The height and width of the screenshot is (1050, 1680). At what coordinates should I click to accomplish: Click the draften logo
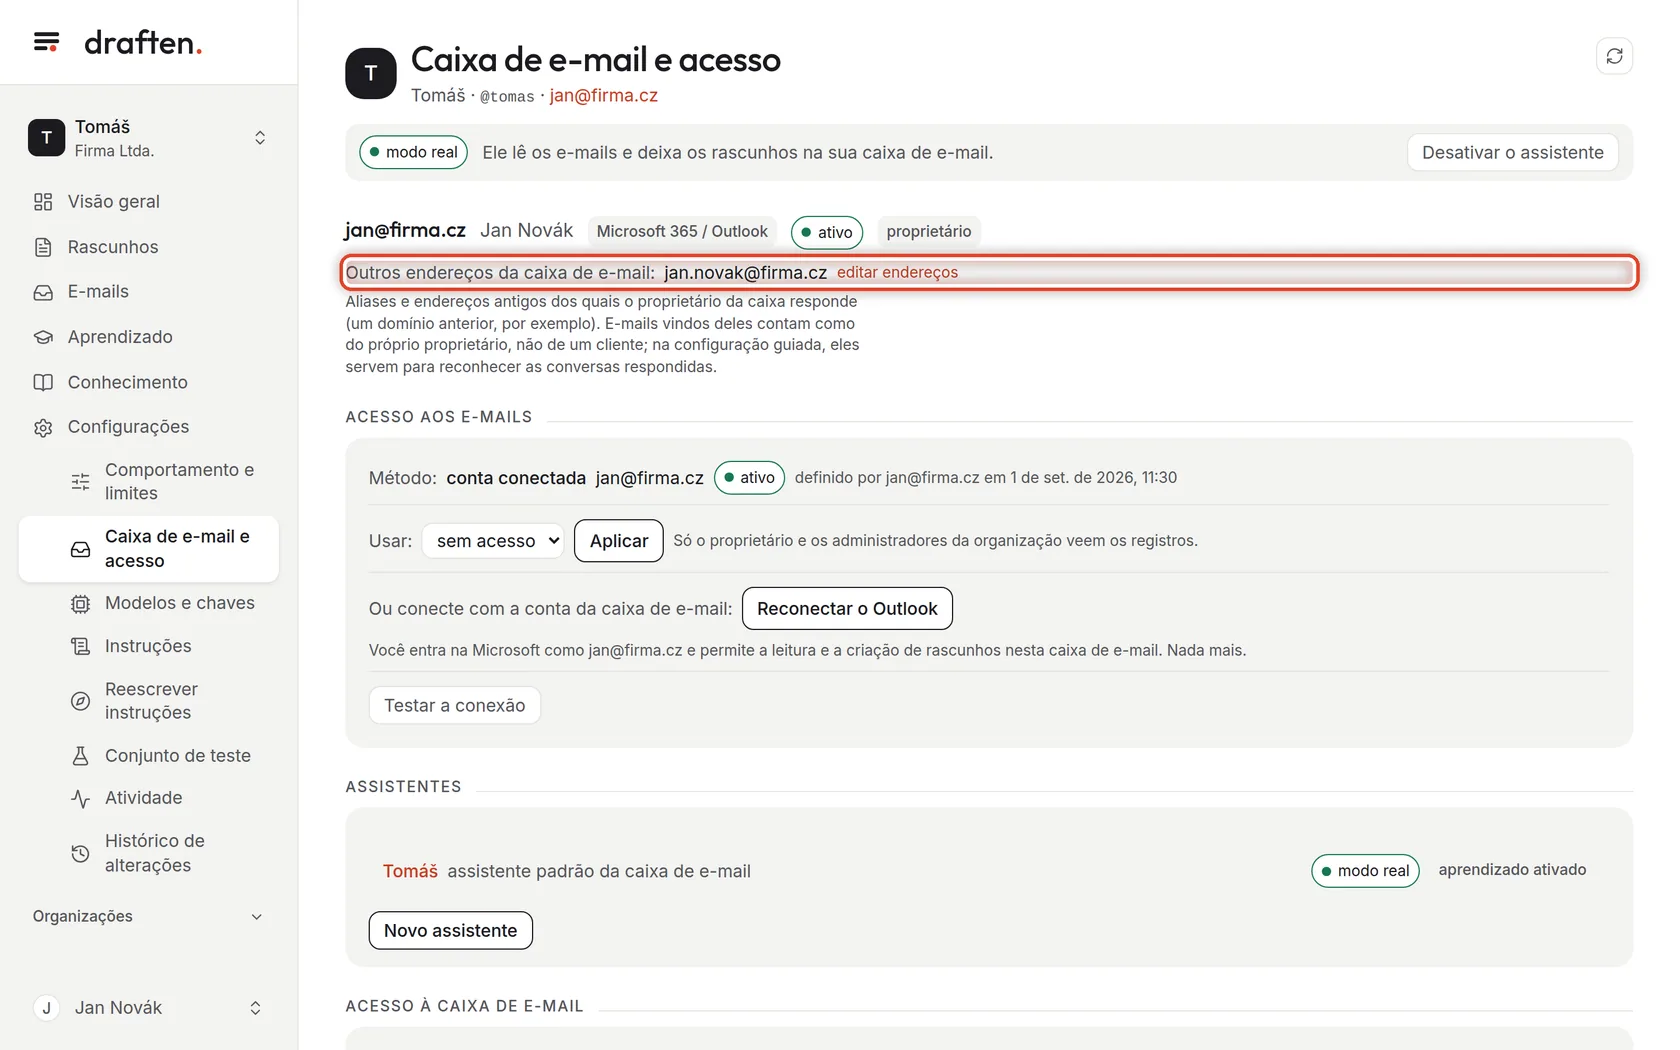coord(143,42)
